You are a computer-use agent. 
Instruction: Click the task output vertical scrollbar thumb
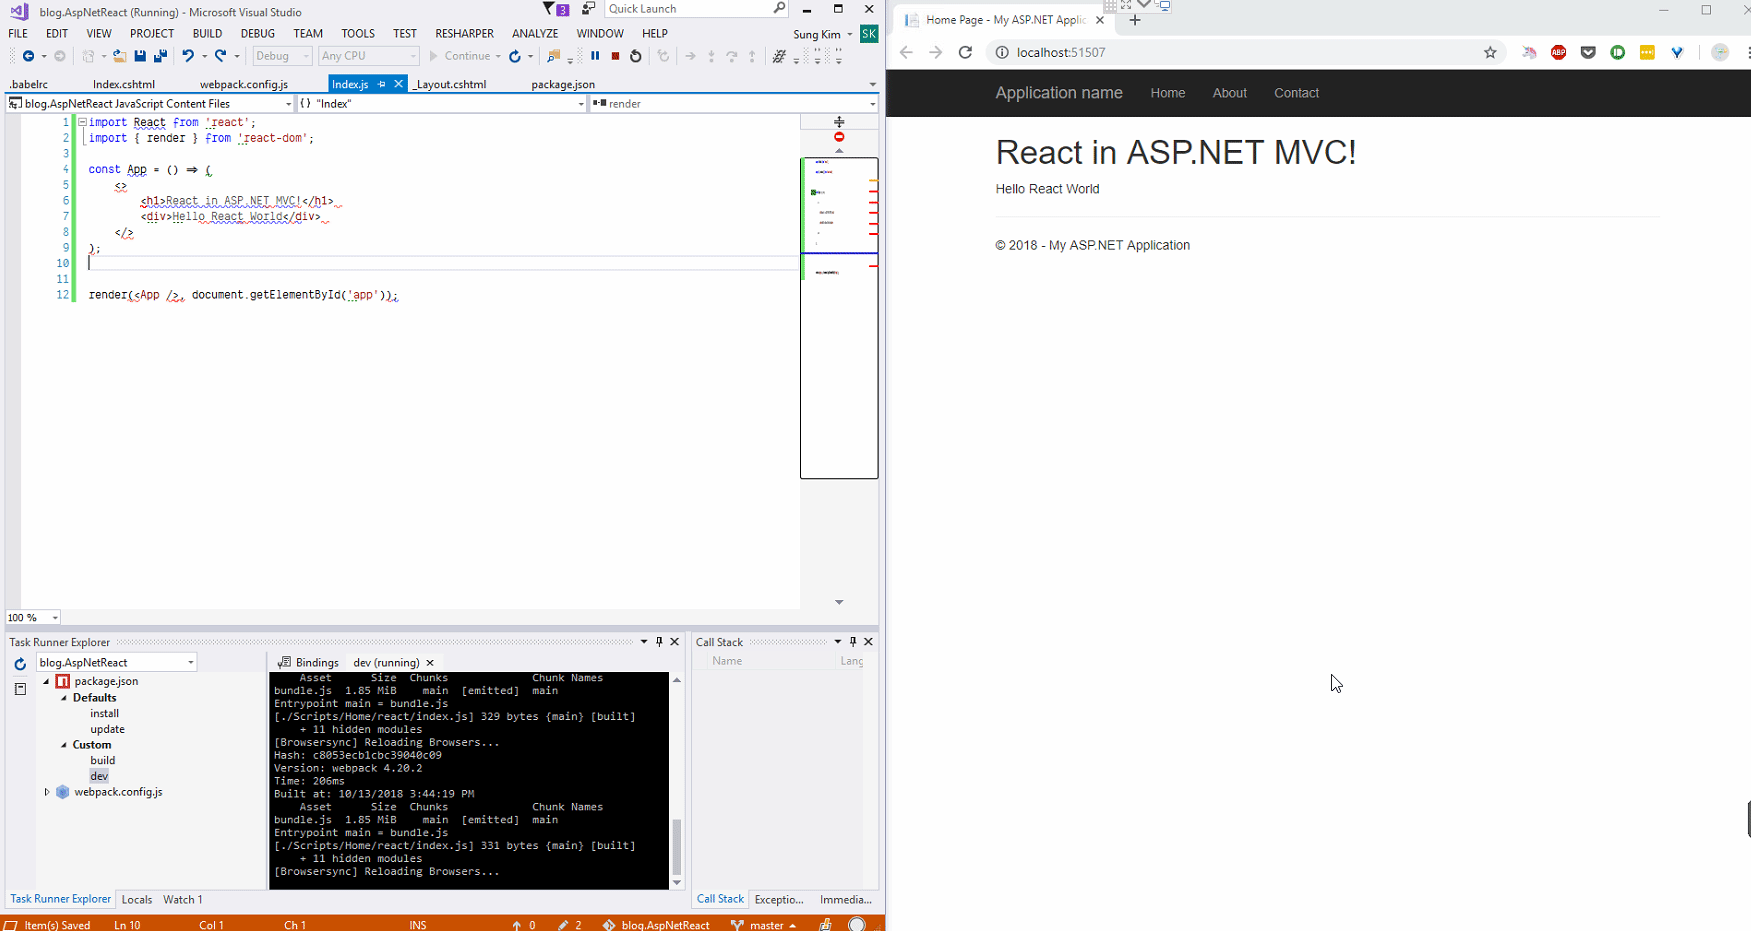pos(677,846)
